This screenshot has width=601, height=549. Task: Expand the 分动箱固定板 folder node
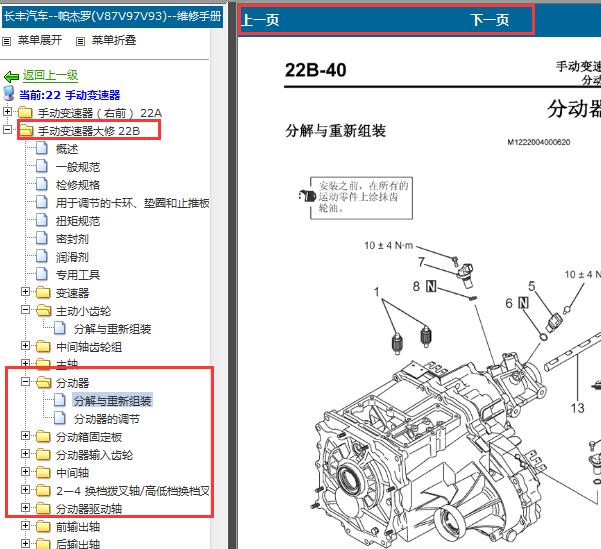(25, 436)
